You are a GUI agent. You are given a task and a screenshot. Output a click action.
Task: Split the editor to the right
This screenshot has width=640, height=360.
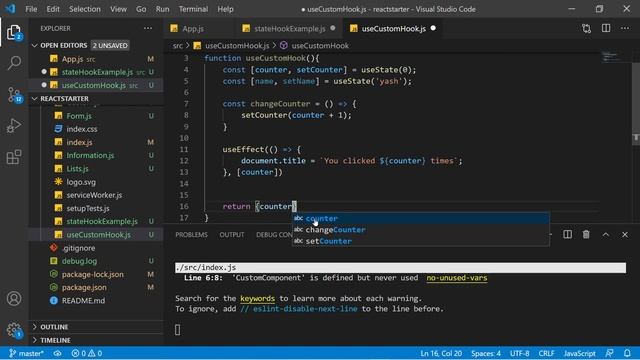[x=606, y=28]
